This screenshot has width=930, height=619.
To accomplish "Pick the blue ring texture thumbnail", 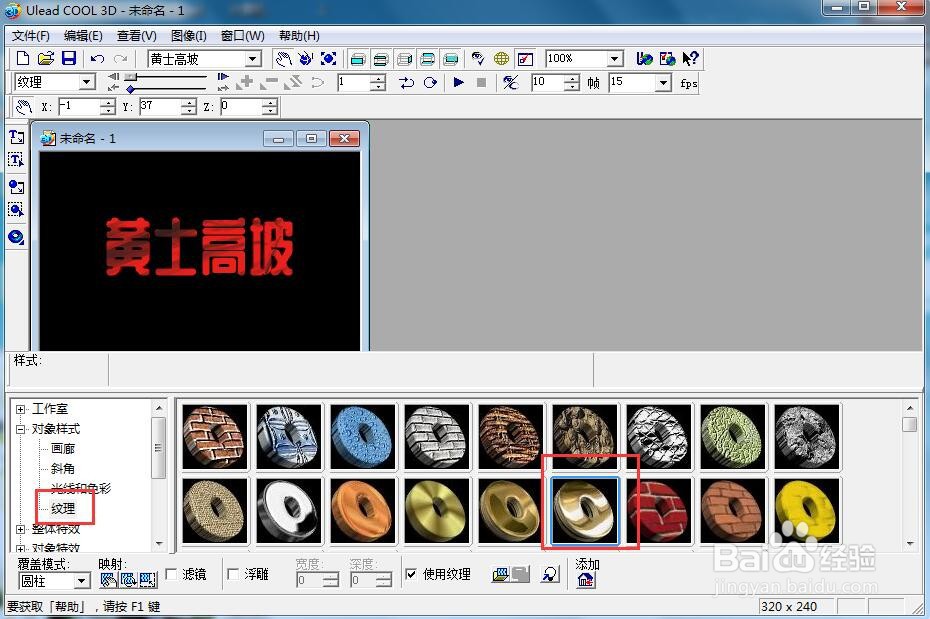I will click(362, 437).
